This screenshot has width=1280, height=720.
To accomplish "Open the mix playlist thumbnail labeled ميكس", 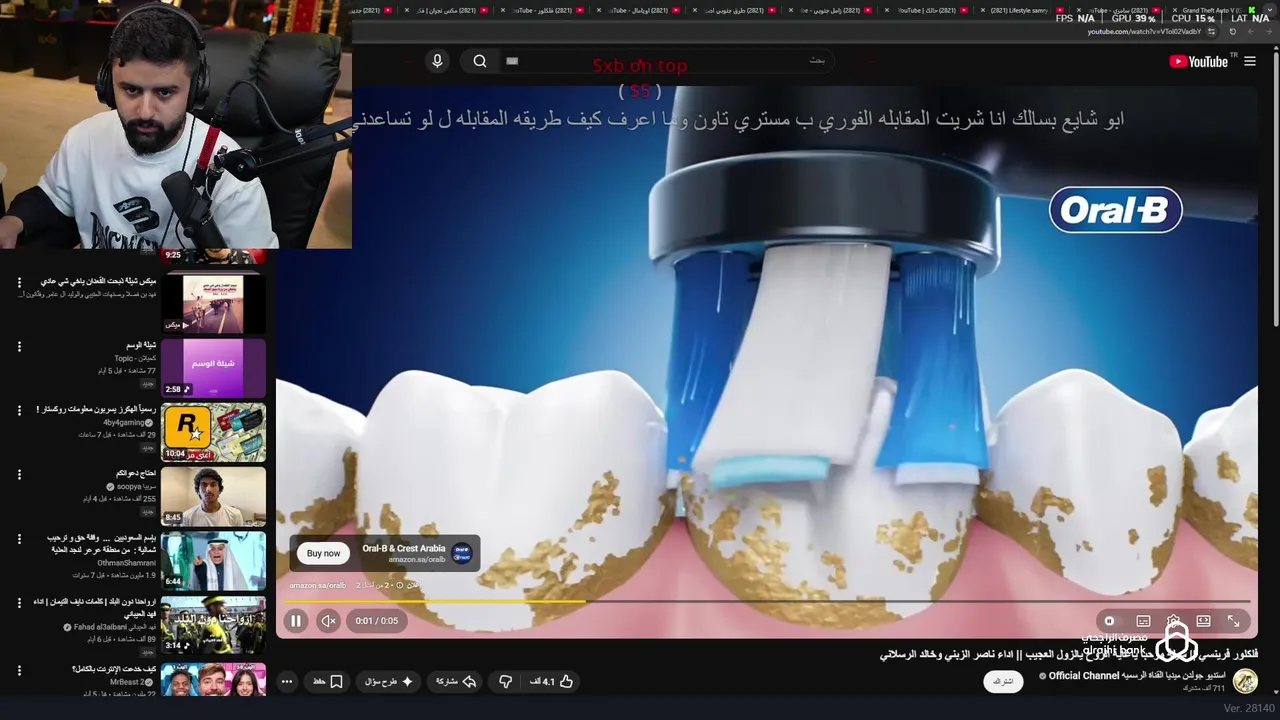I will click(x=214, y=304).
